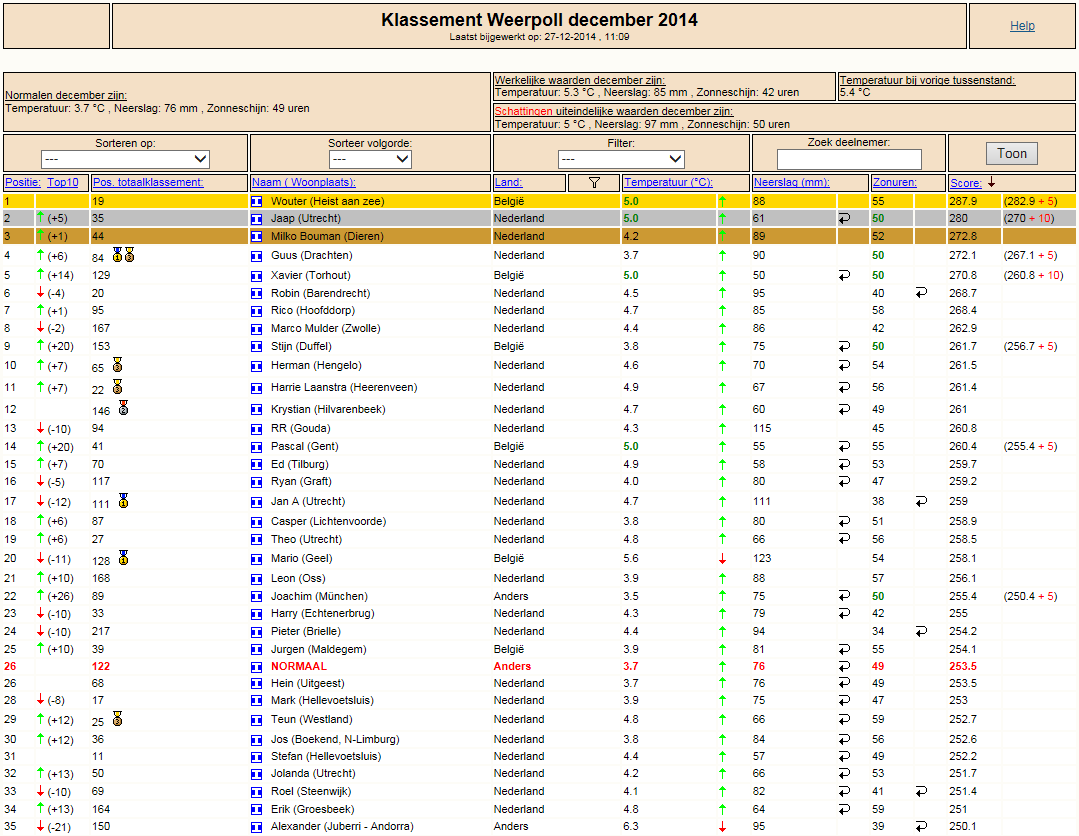This screenshot has width=1079, height=836.
Task: Click red down arrow in Mario's temperature
Action: (x=723, y=559)
